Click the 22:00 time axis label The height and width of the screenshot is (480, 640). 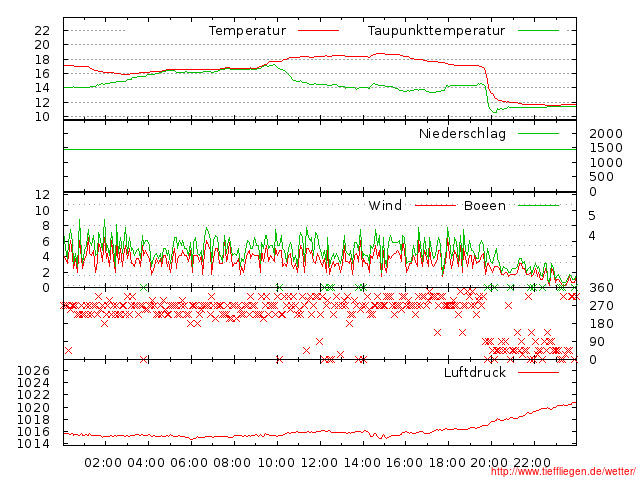[x=533, y=462]
